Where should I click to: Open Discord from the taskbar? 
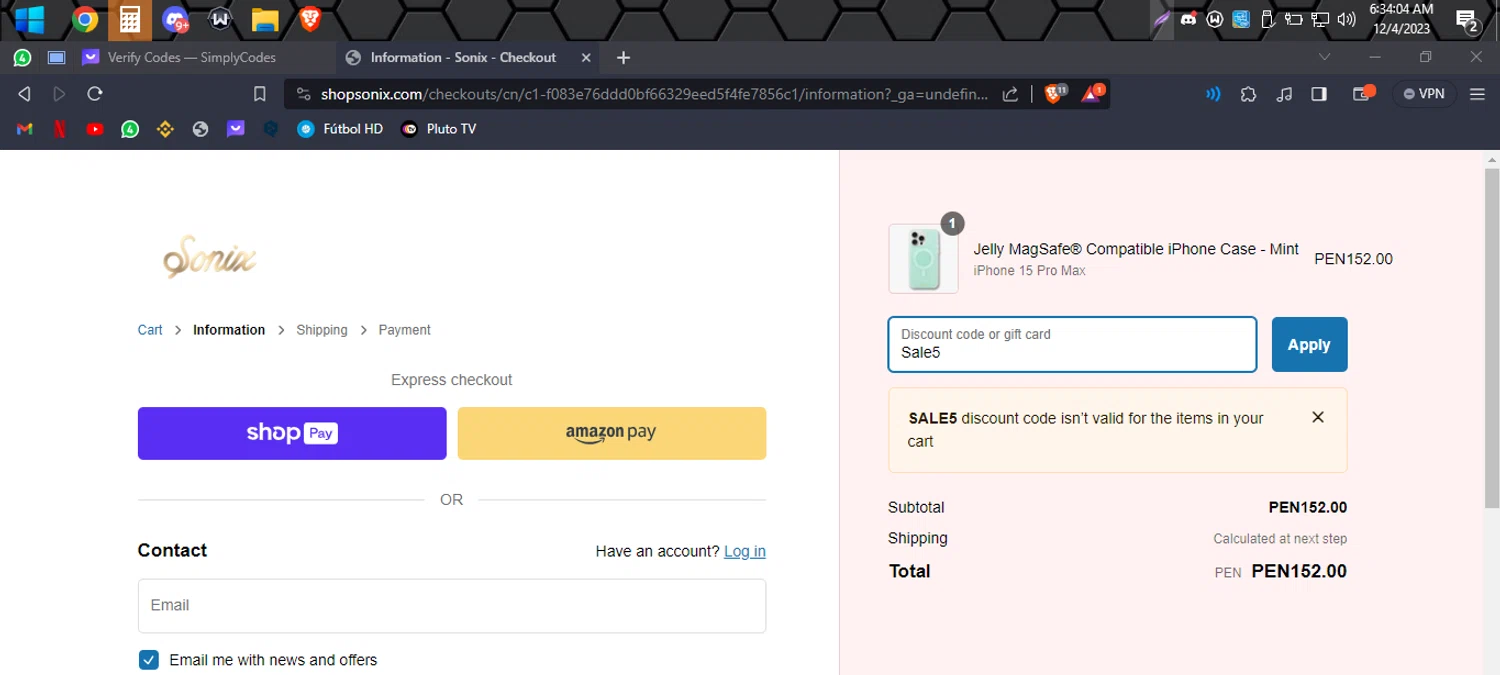pos(176,19)
